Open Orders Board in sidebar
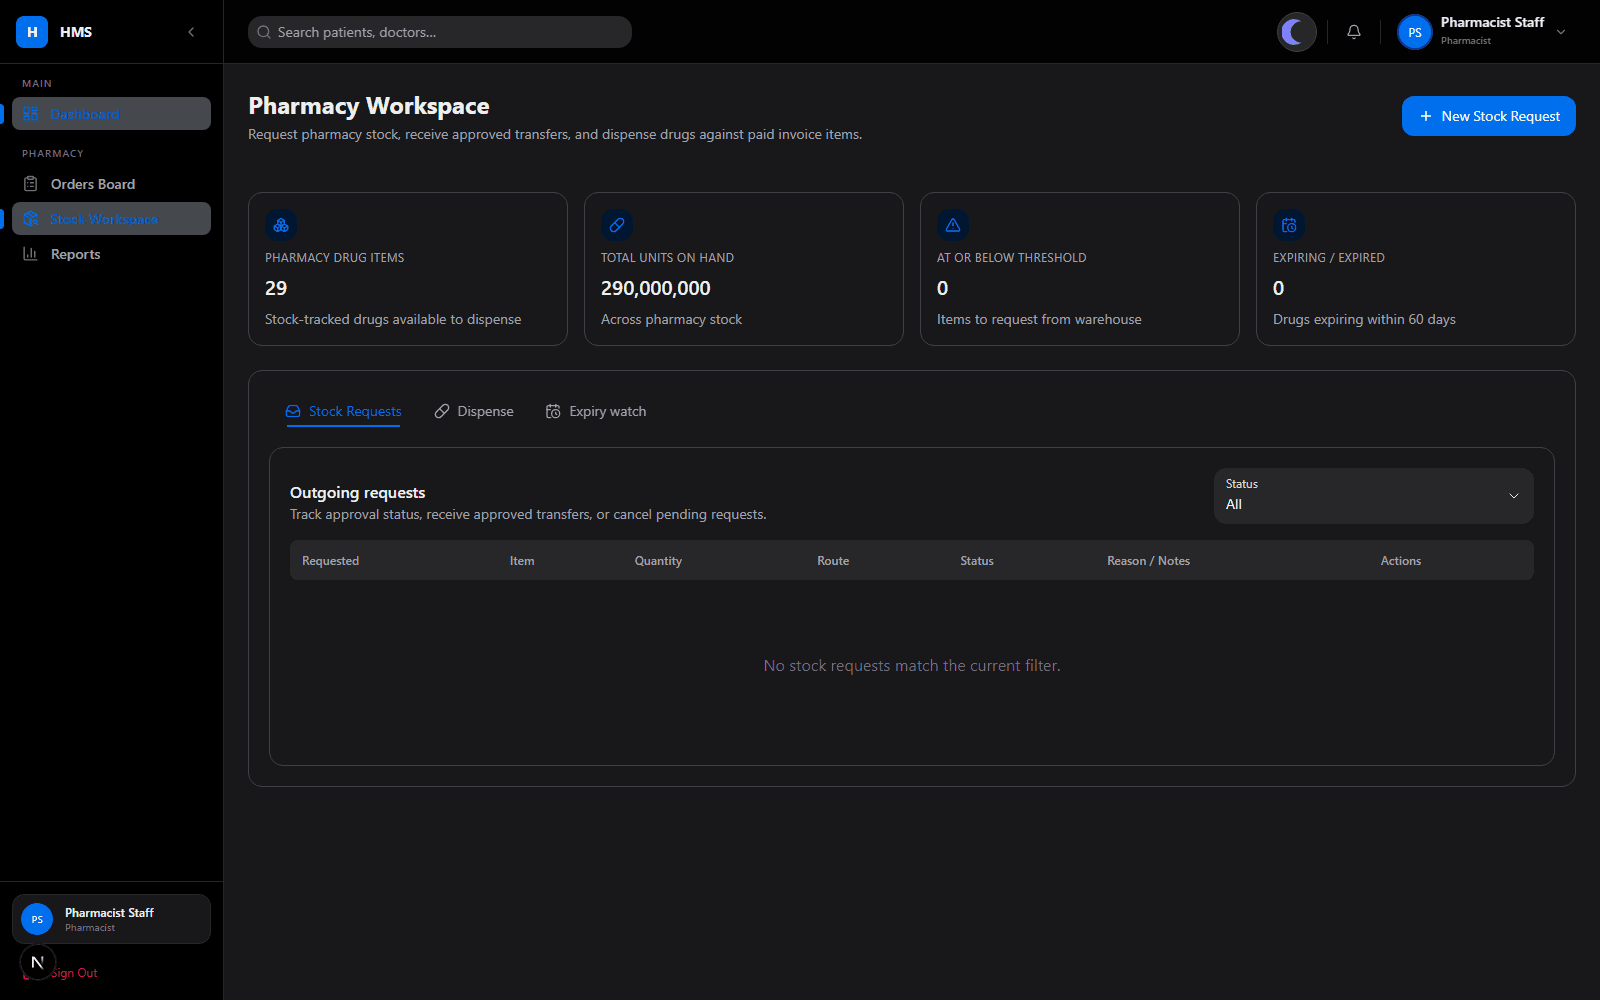The image size is (1600, 1000). pyautogui.click(x=111, y=184)
